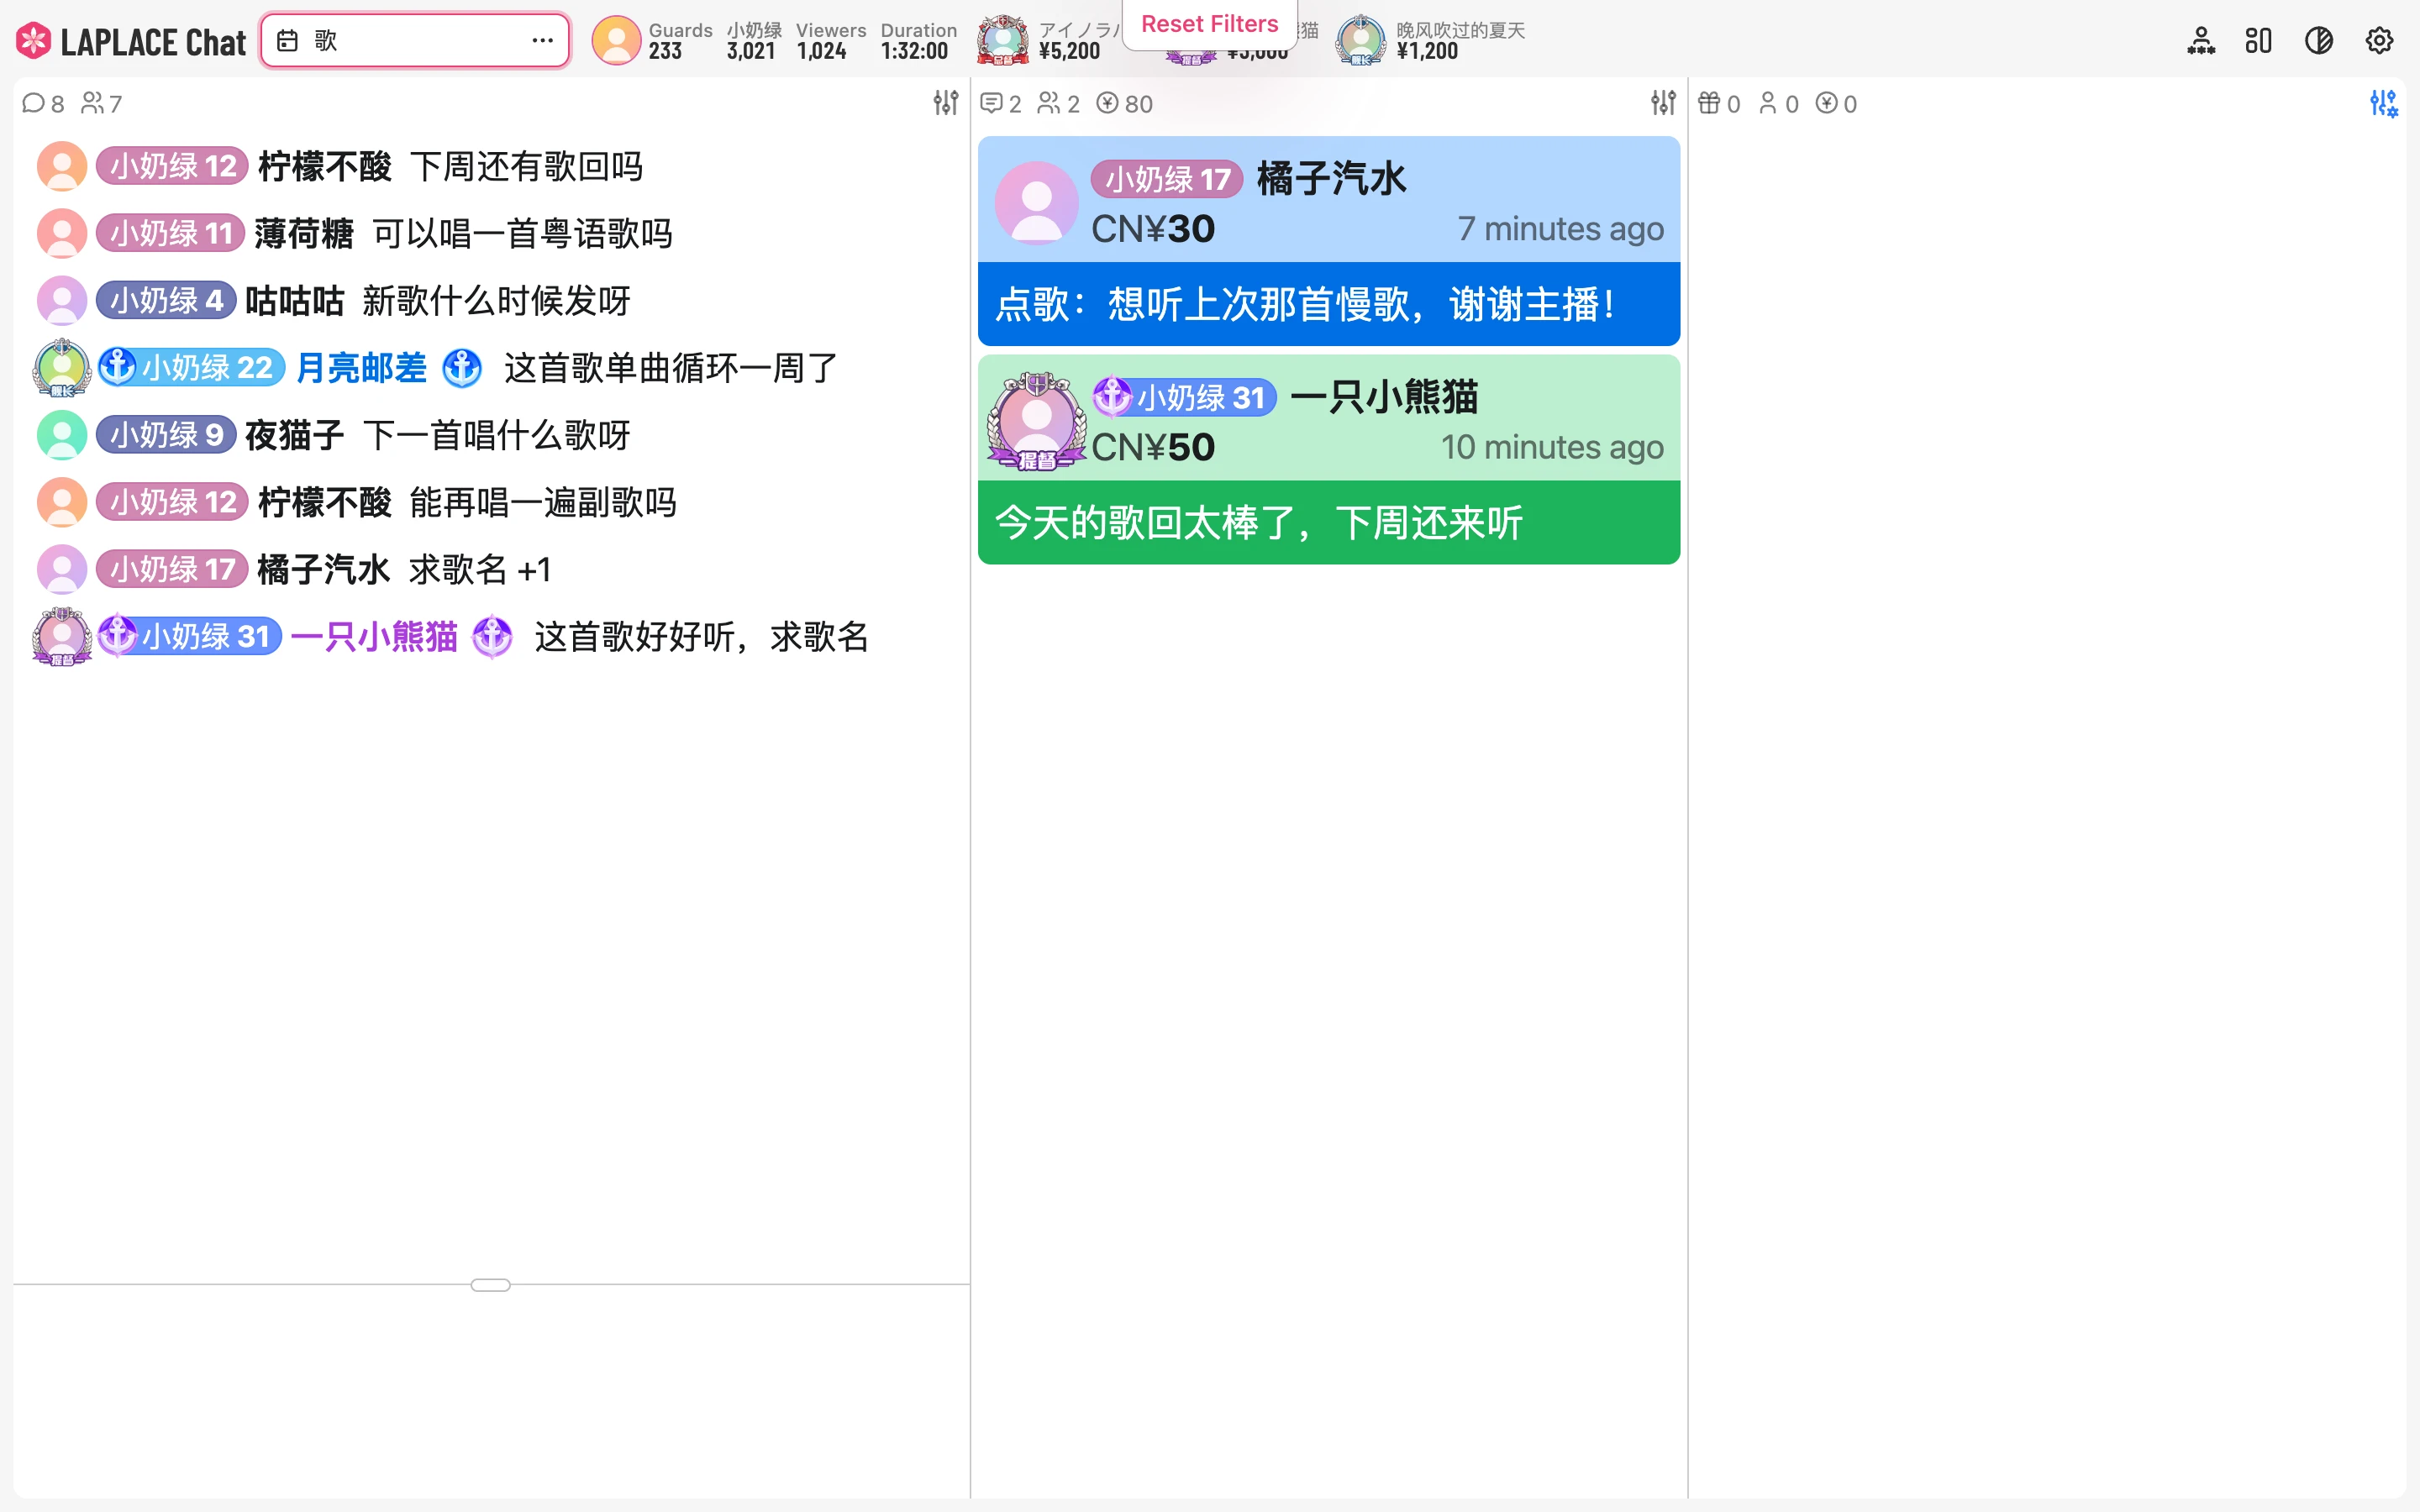The height and width of the screenshot is (1512, 2420).
Task: Click the calendar icon in search box
Action: coord(287,41)
